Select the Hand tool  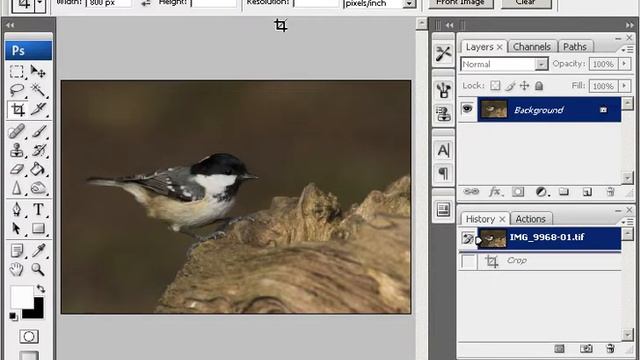[17, 269]
